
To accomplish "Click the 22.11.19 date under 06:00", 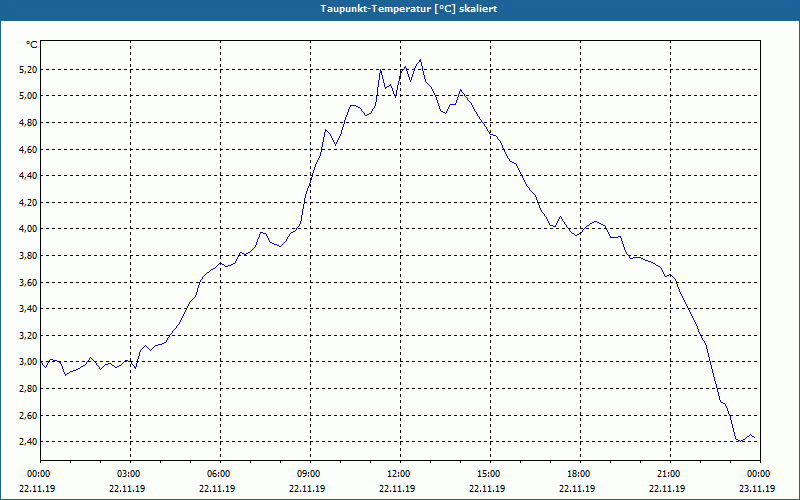I will [x=217, y=488].
